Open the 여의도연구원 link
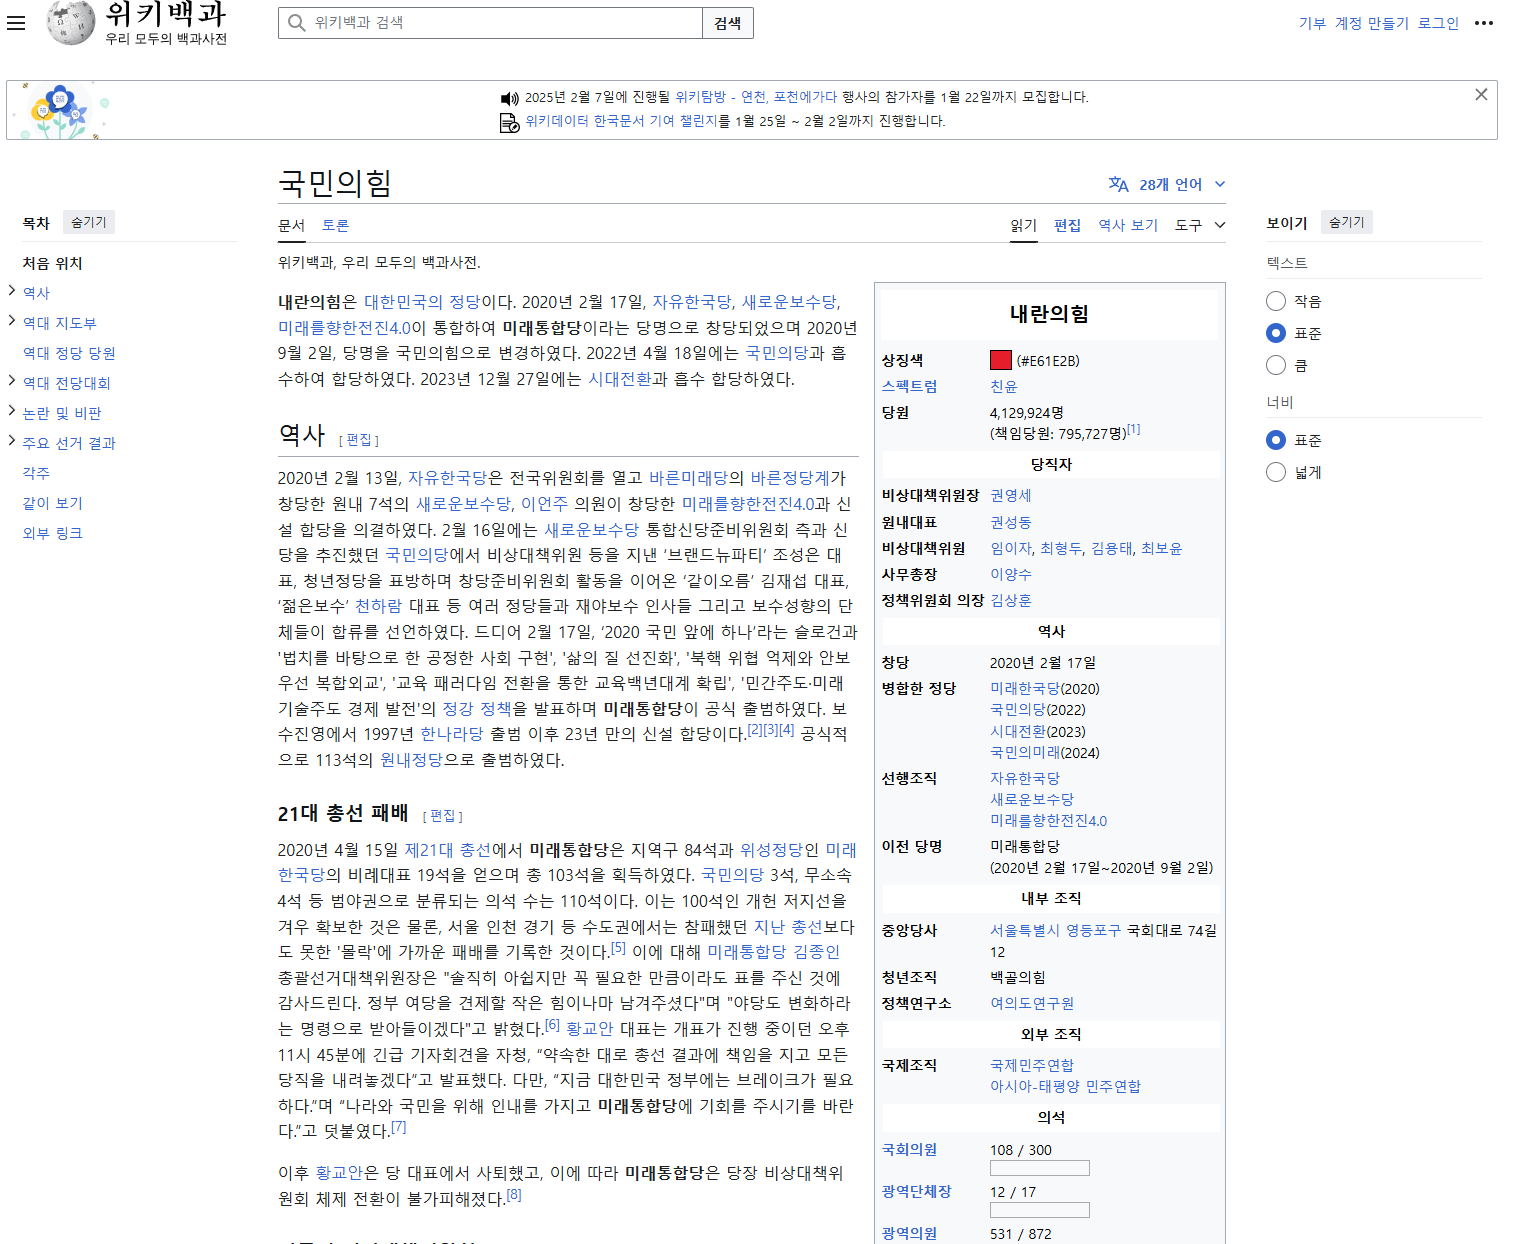Screen dimensions: 1539x1244 1032,1003
